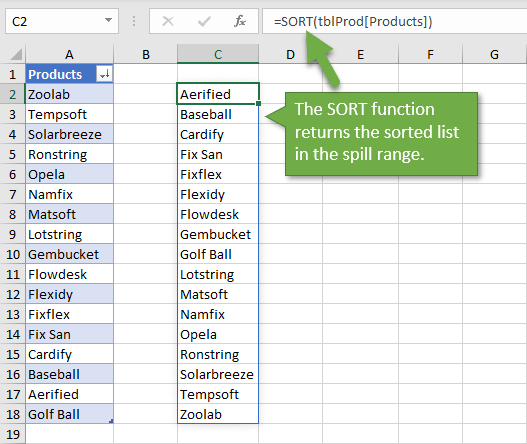This screenshot has width=527, height=444.
Task: Select Cardify cell in column C
Action: click(218, 134)
